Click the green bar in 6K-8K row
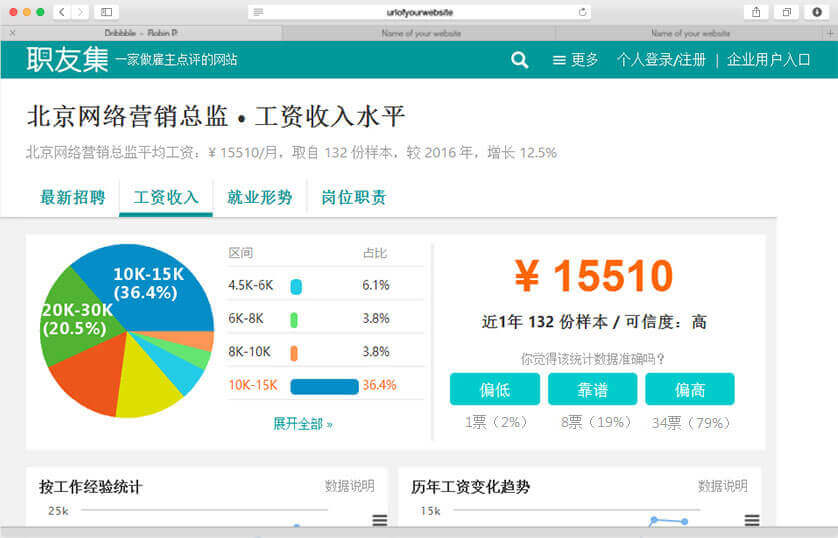 (294, 320)
